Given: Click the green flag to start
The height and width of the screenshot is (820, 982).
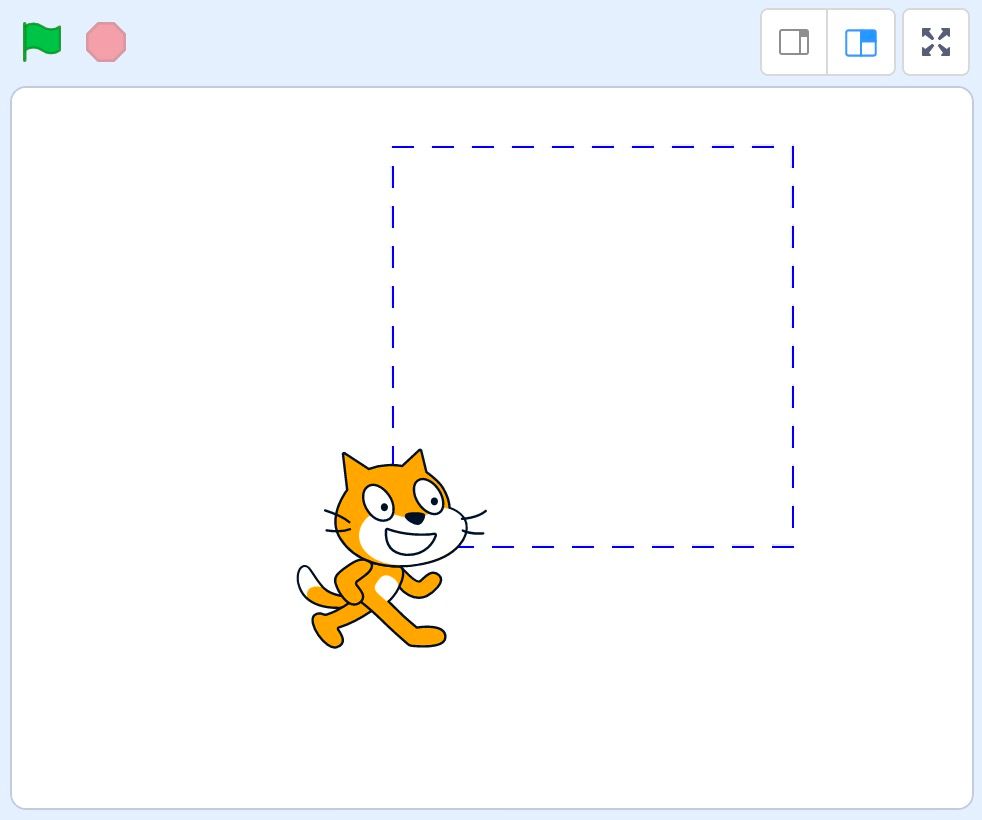Looking at the screenshot, I should (x=42, y=42).
